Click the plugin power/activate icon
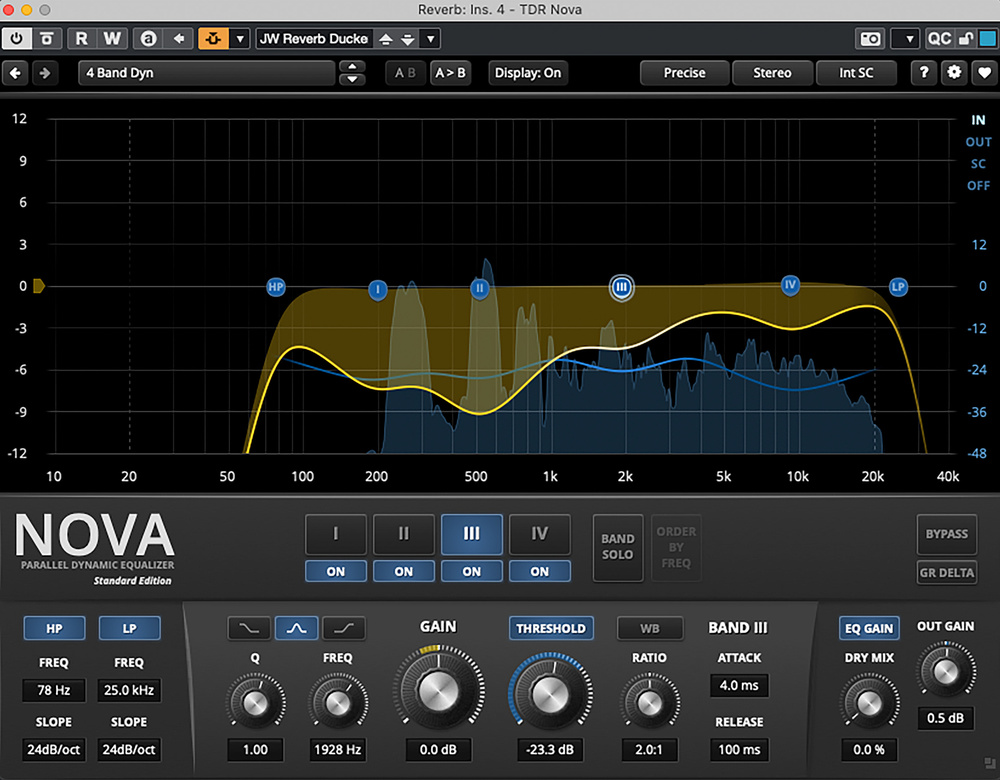The width and height of the screenshot is (1000, 780). 17,39
